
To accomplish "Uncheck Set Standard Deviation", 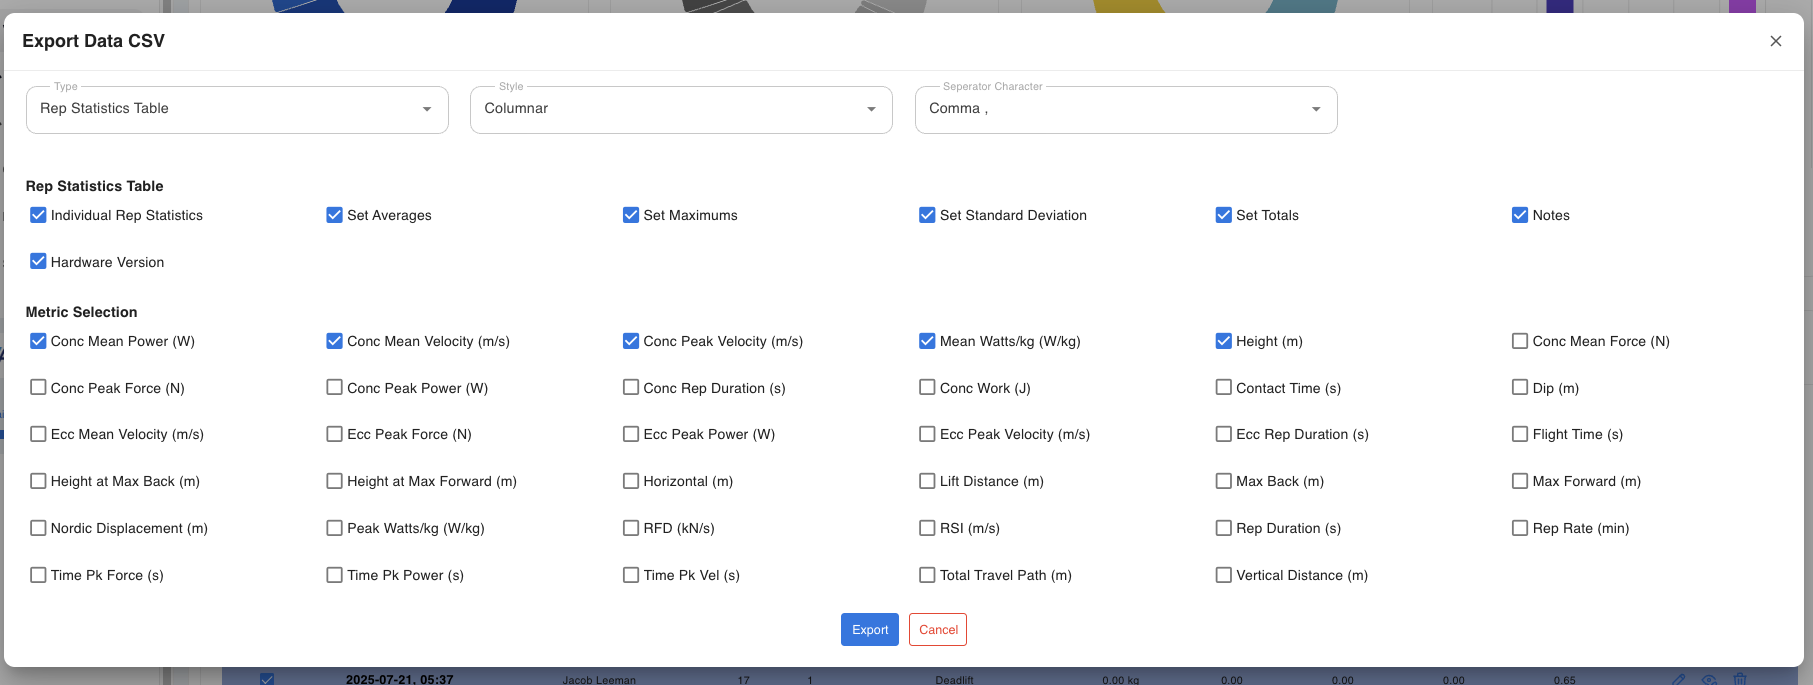I will [927, 215].
